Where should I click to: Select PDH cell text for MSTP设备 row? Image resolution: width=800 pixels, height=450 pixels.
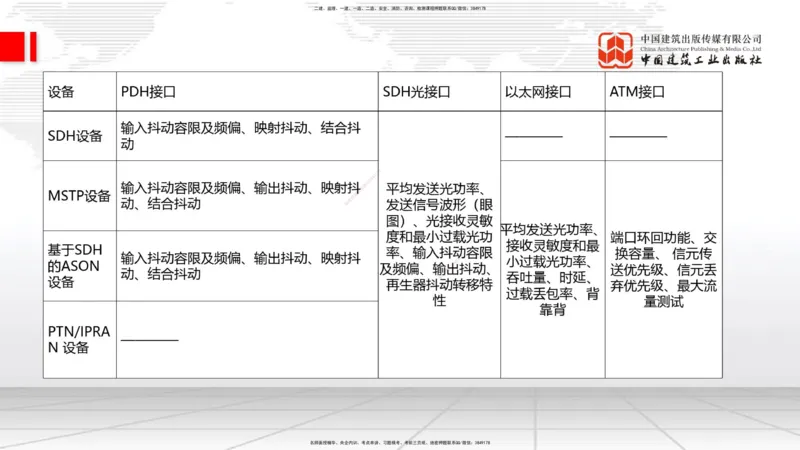241,196
